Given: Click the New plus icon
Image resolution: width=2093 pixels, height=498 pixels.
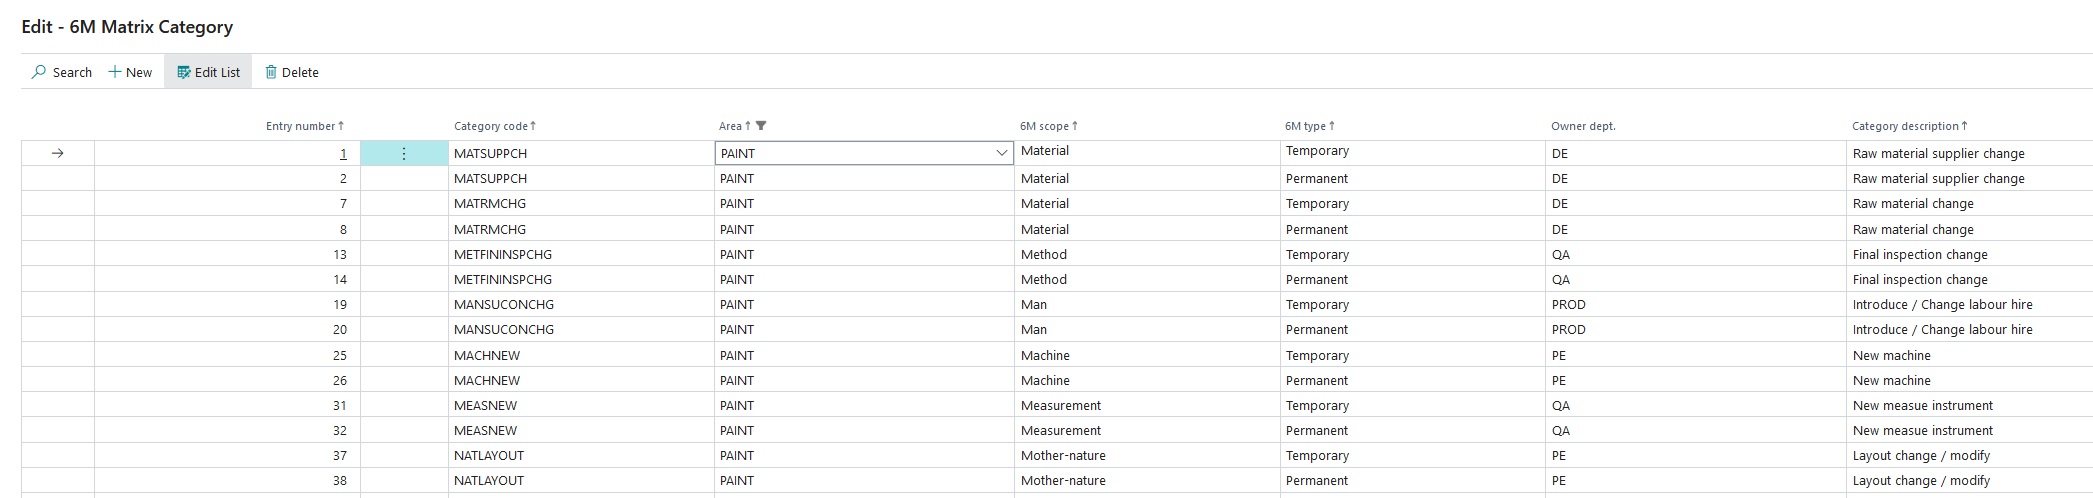Looking at the screenshot, I should [x=115, y=72].
